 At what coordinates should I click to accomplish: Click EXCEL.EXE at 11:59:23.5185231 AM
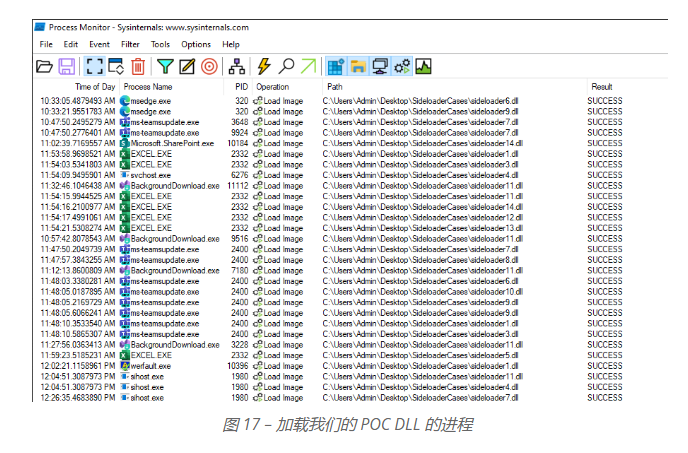point(151,355)
